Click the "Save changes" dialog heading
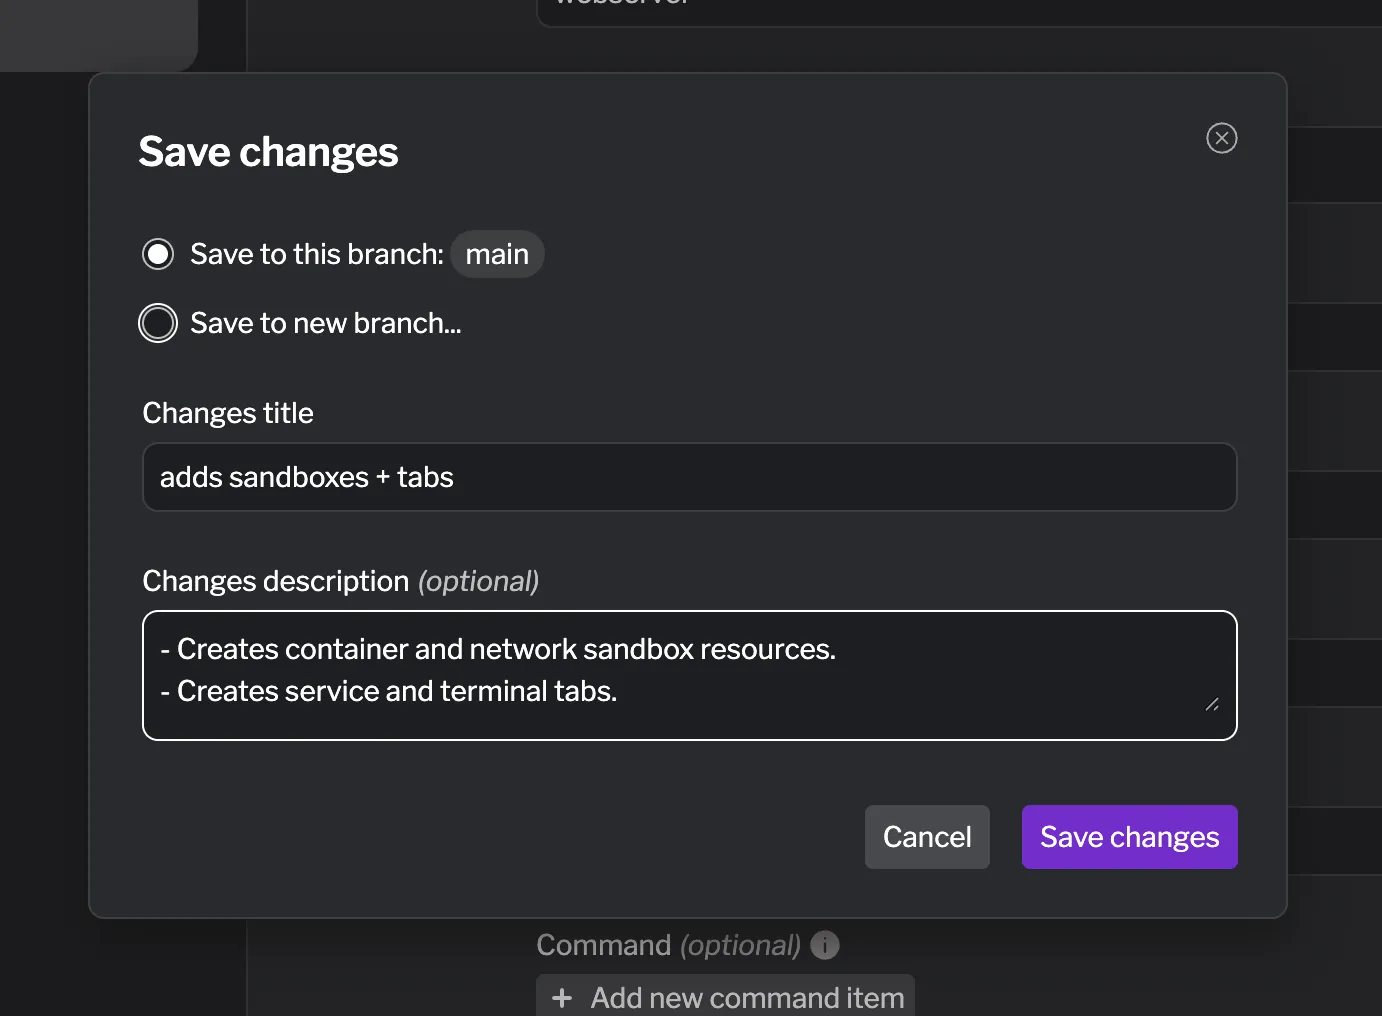The image size is (1382, 1016). click(268, 151)
